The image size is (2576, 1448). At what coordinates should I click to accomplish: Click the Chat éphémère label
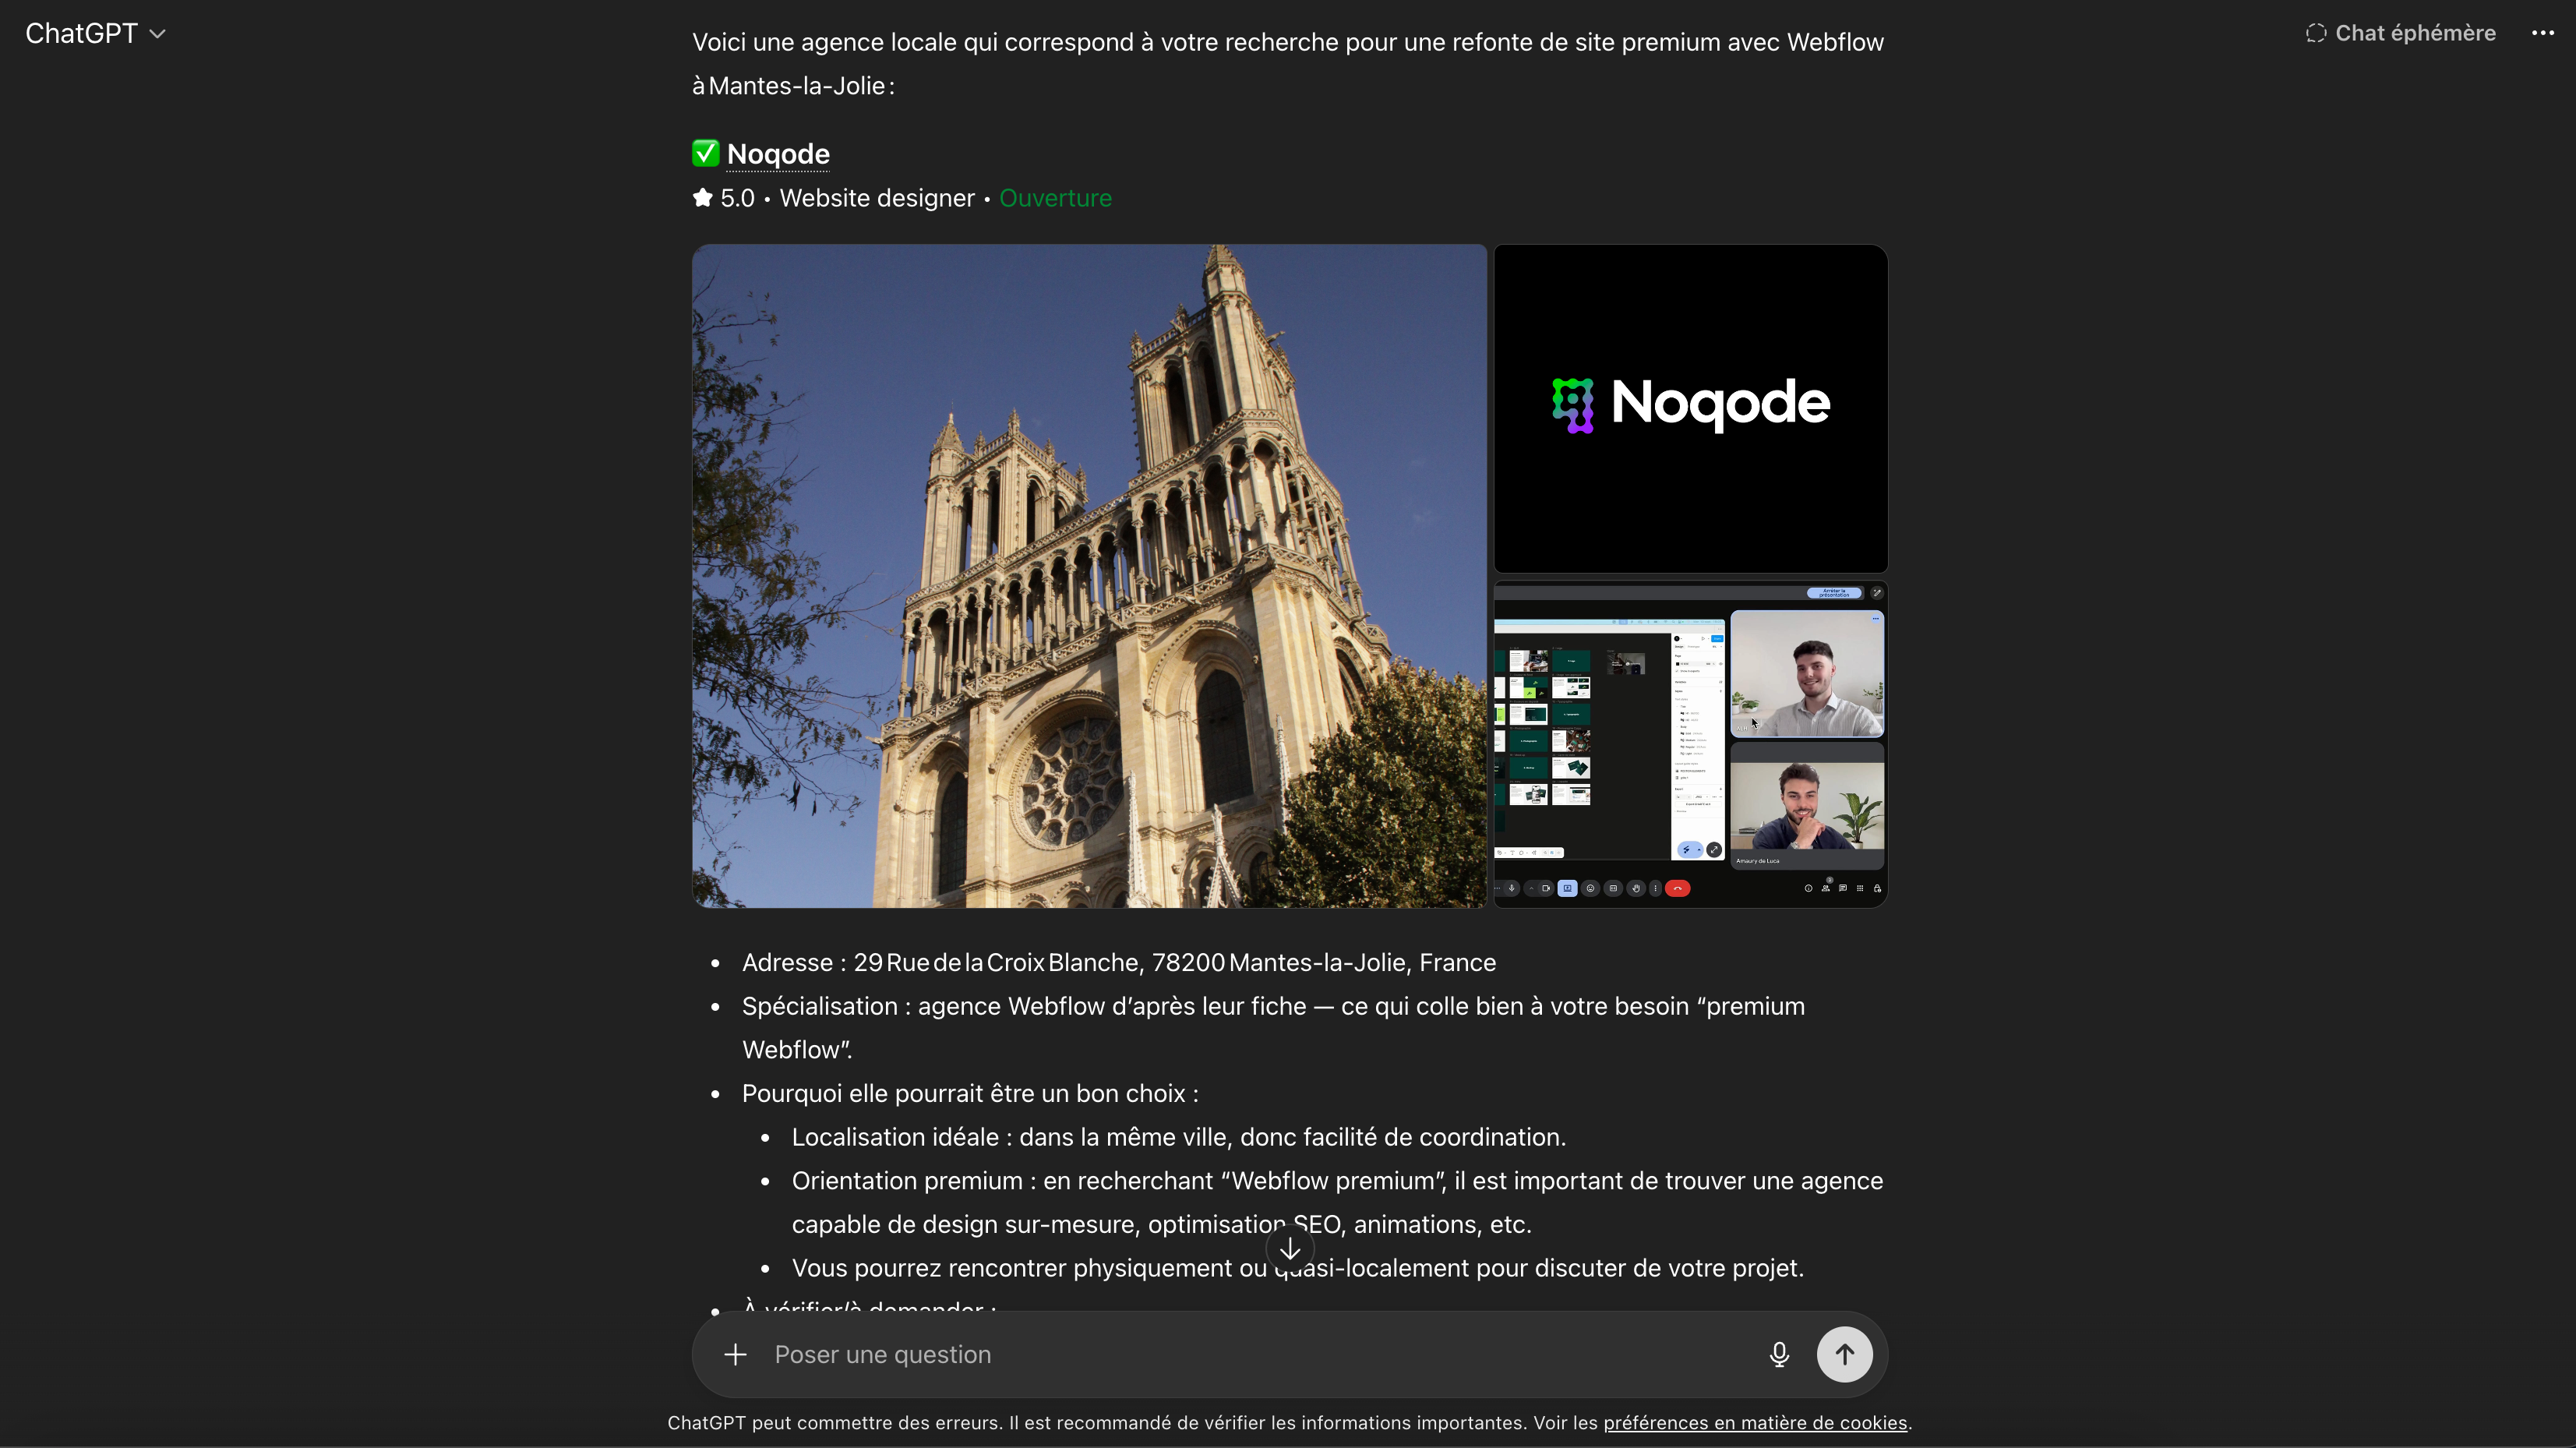click(x=2416, y=32)
